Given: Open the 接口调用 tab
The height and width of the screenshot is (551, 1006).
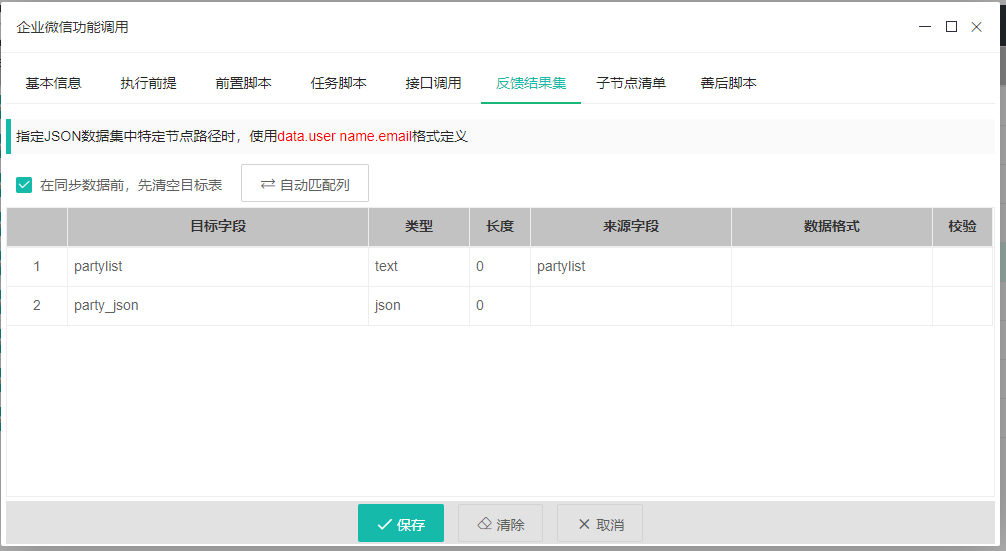Looking at the screenshot, I should tap(433, 83).
